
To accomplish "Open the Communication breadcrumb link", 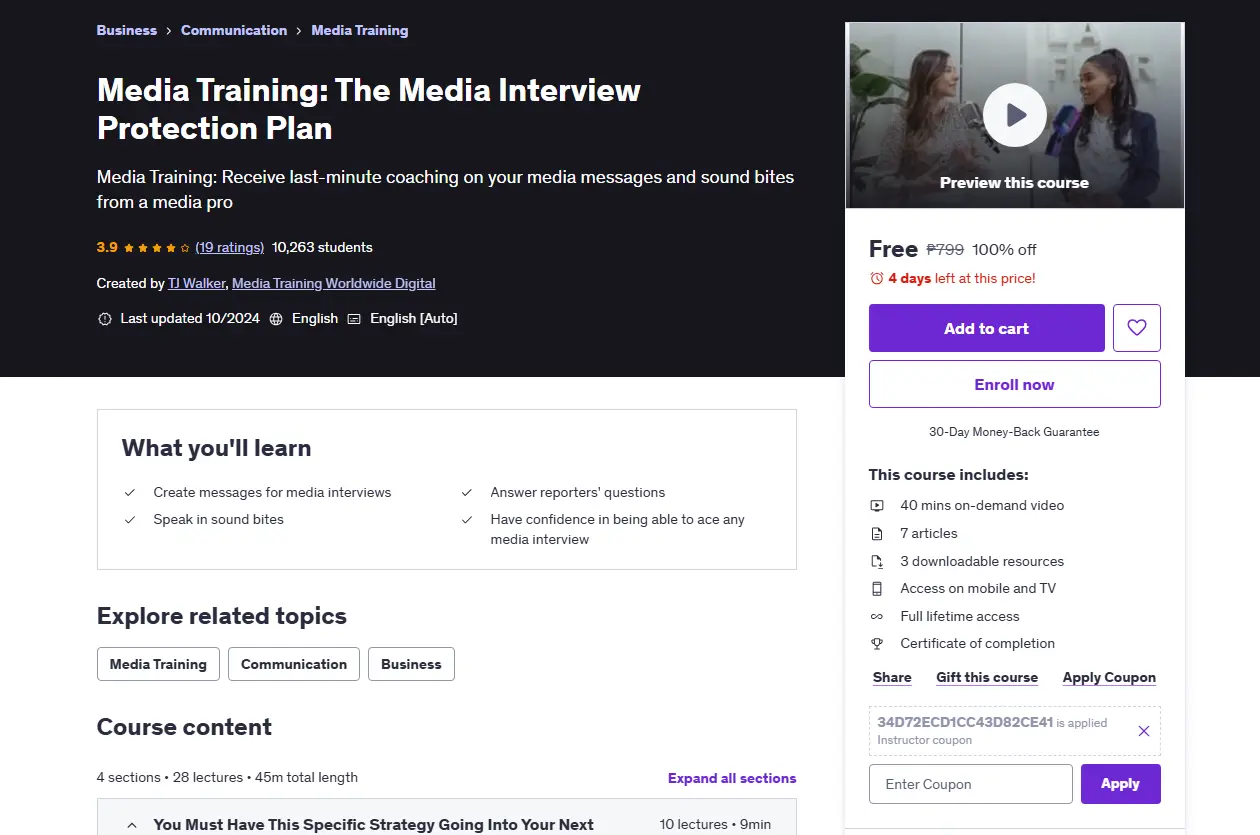I will click(234, 30).
